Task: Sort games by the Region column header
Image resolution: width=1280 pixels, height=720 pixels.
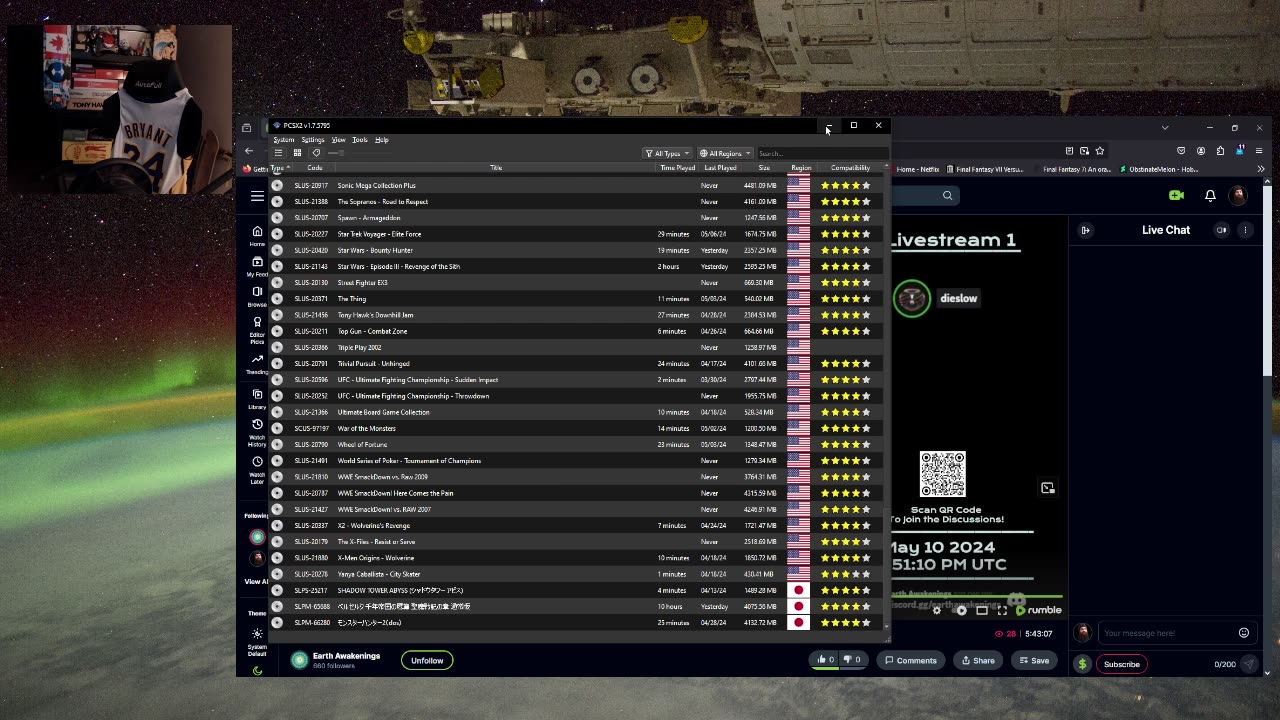Action: [x=801, y=168]
